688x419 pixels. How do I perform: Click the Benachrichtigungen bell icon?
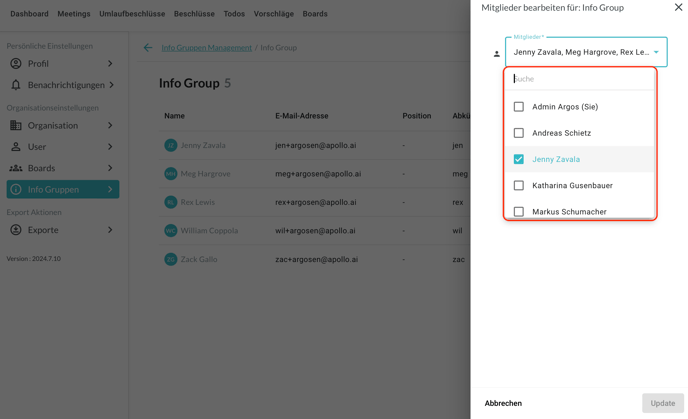[16, 85]
